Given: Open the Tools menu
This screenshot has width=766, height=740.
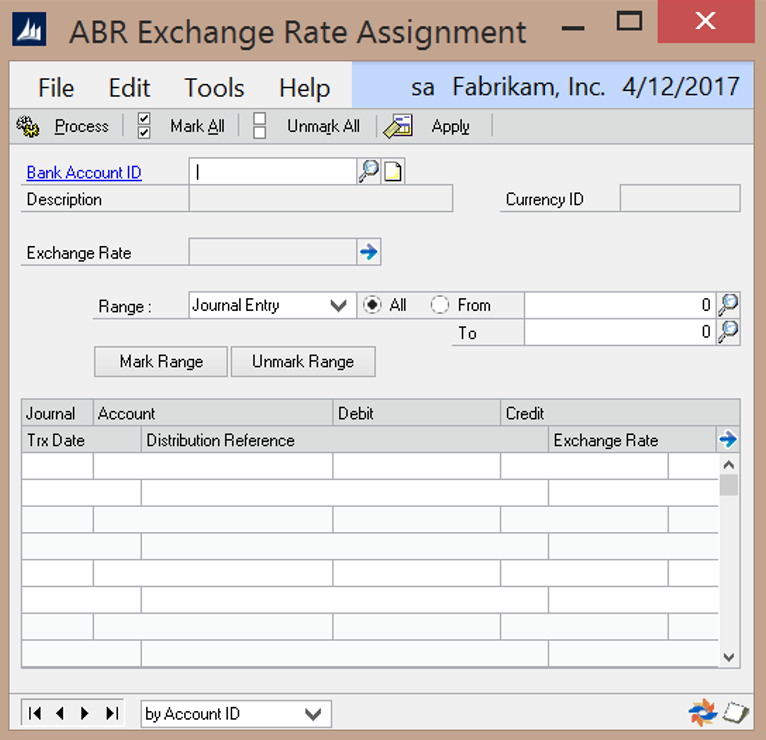Looking at the screenshot, I should (x=214, y=87).
